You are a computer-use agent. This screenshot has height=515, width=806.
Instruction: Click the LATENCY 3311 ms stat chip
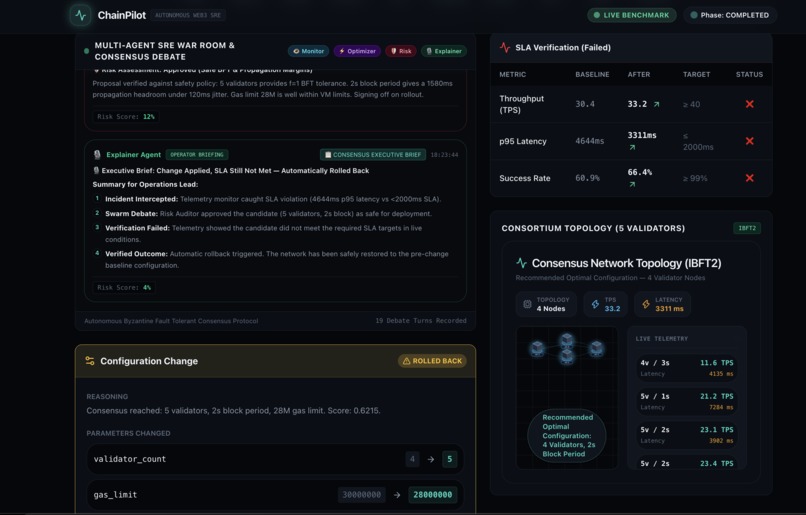pos(662,304)
